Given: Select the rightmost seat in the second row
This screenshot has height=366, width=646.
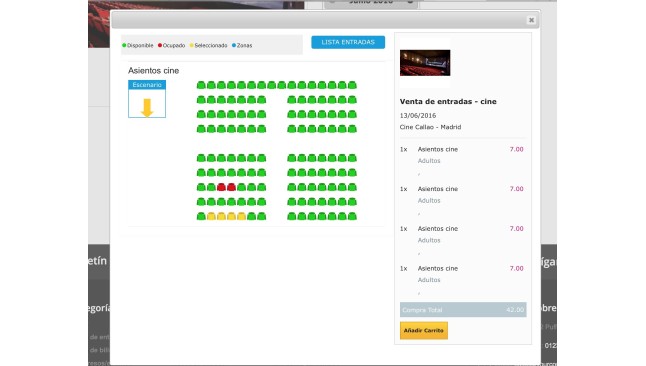Looking at the screenshot, I should (352, 100).
